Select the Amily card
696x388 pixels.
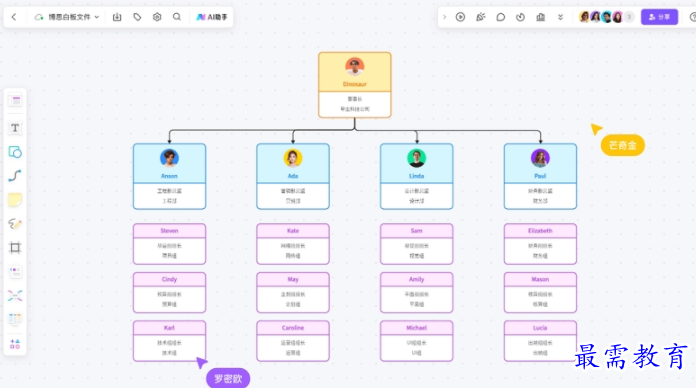pyautogui.click(x=416, y=292)
